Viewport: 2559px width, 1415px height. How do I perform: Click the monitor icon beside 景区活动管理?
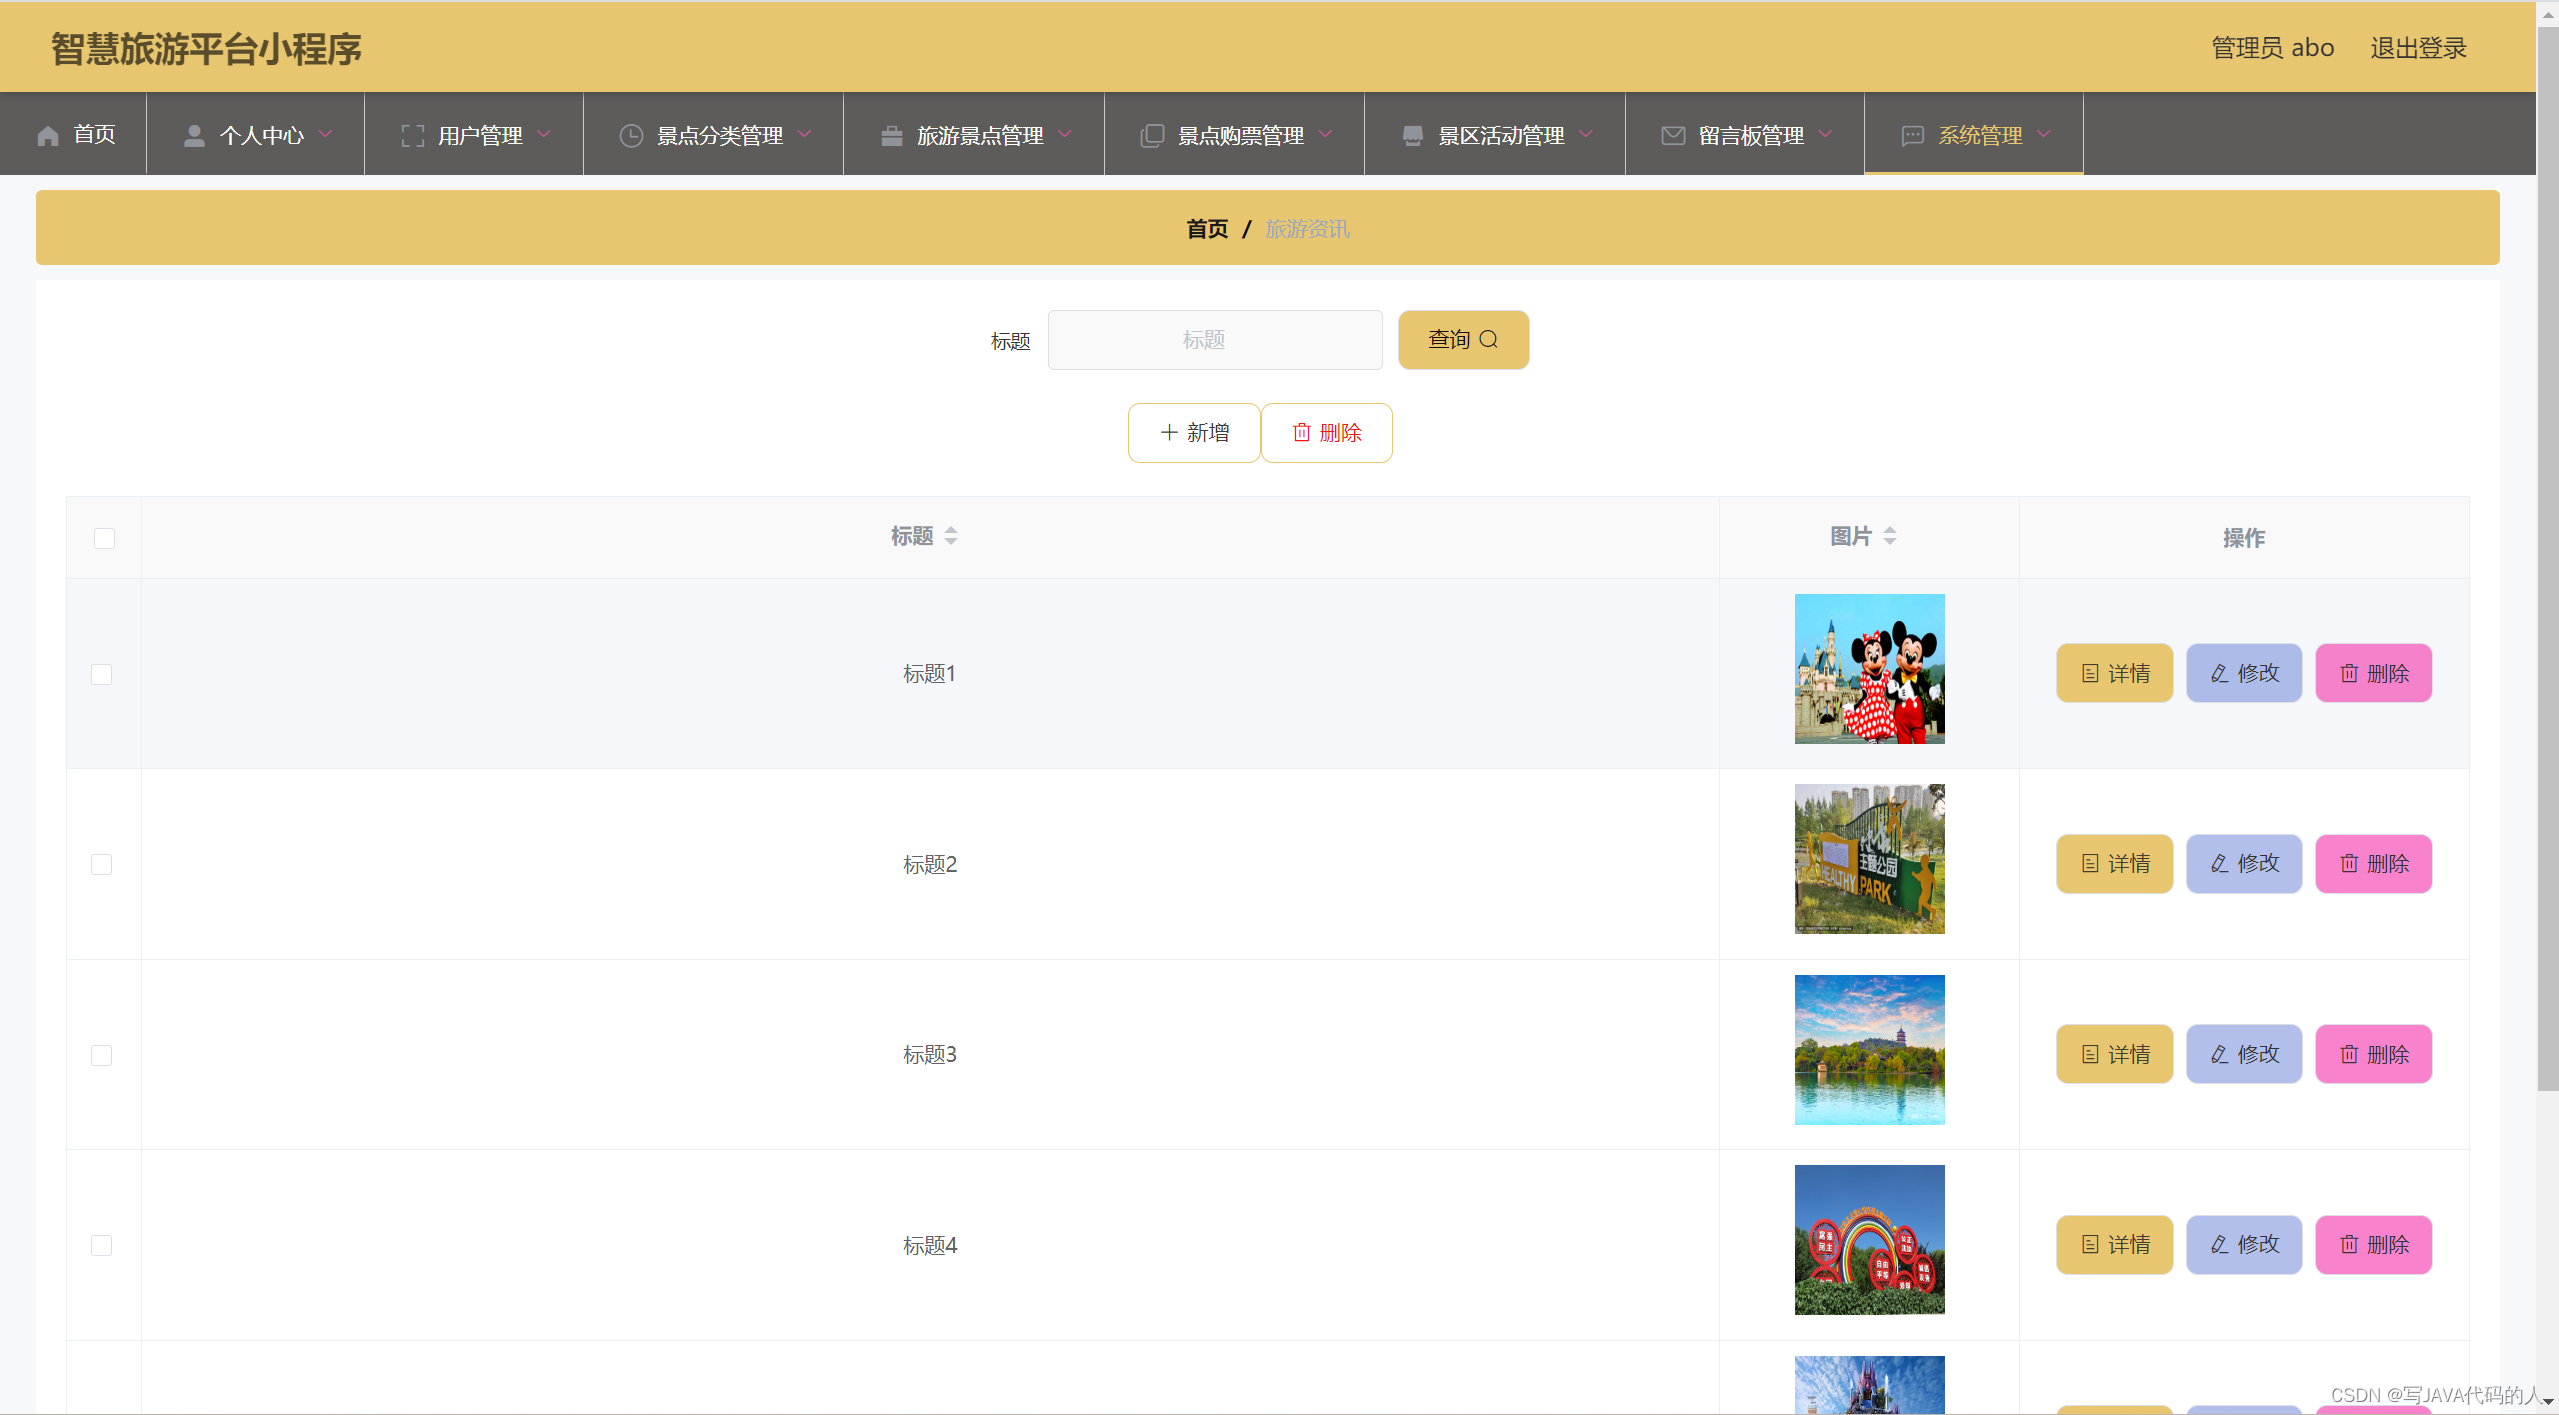point(1412,135)
